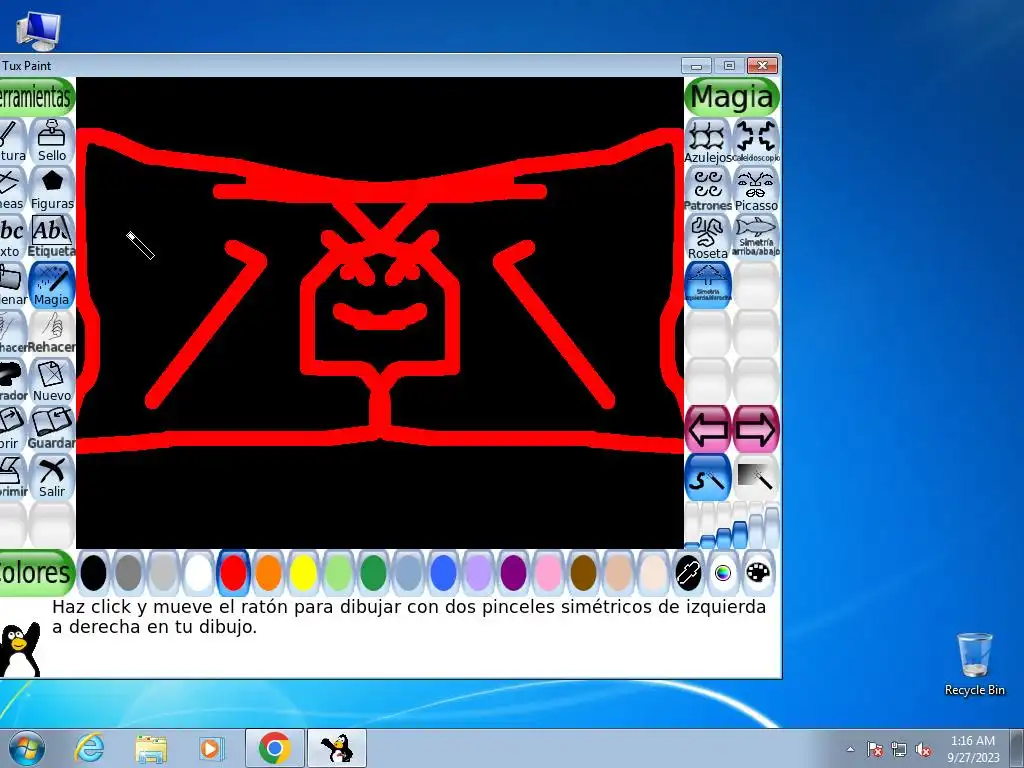Pick the sky blue-gray color swatch
This screenshot has width=1024, height=768.
coord(408,573)
